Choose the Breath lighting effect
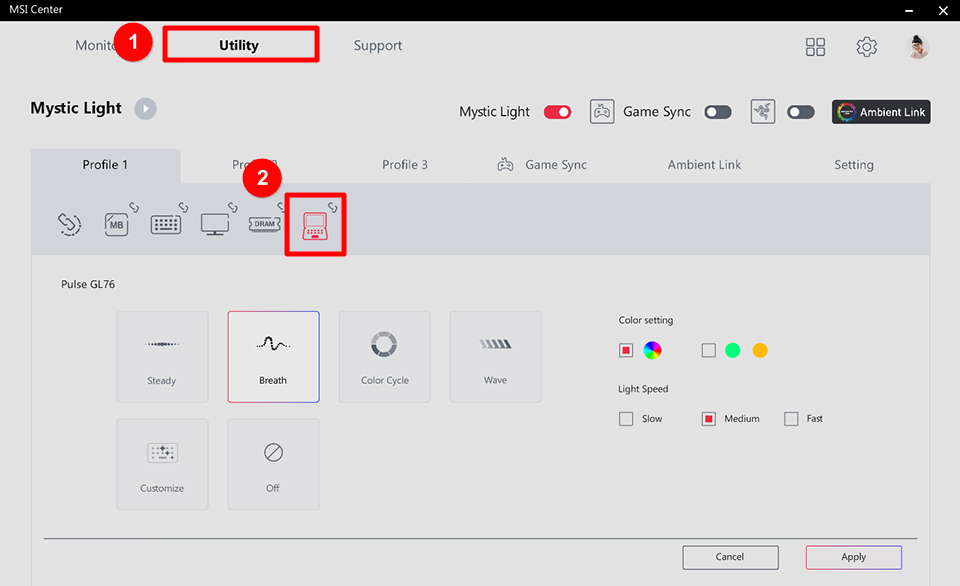 coord(274,357)
